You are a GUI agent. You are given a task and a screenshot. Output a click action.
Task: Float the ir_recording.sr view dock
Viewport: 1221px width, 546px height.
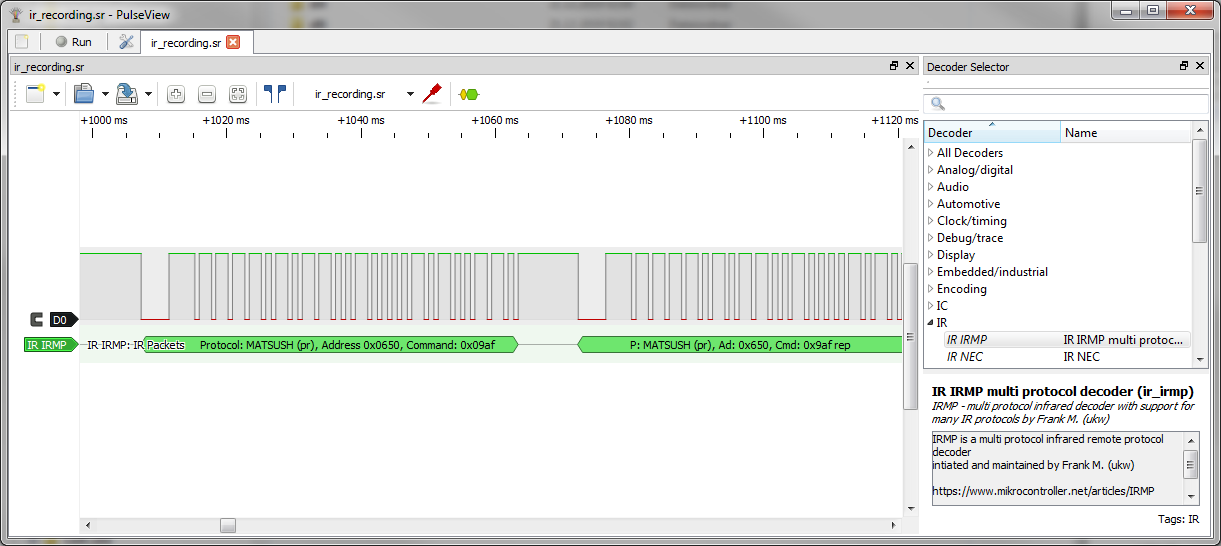tap(894, 66)
